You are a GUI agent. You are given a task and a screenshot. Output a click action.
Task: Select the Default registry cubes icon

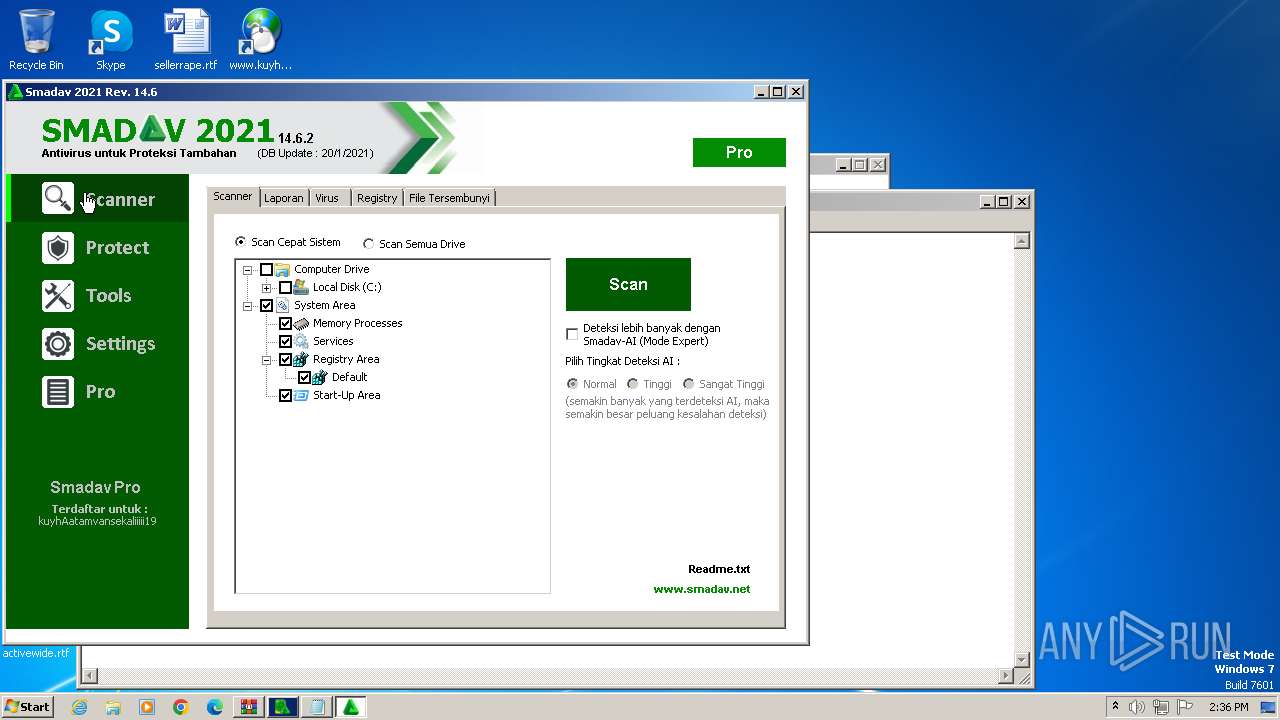coord(320,377)
